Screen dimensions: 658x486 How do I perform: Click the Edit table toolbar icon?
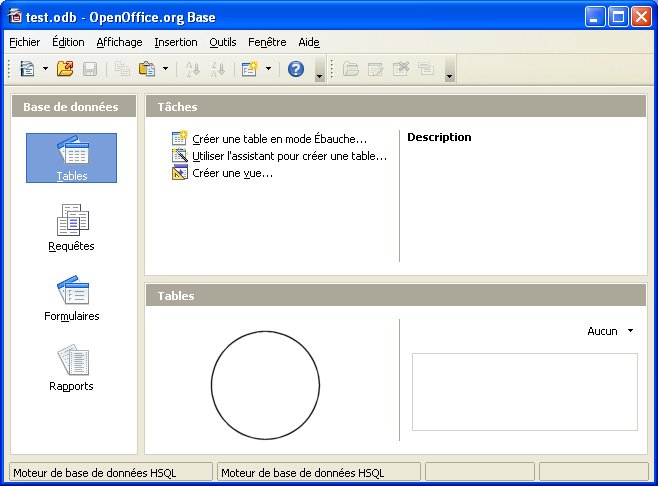tap(376, 69)
